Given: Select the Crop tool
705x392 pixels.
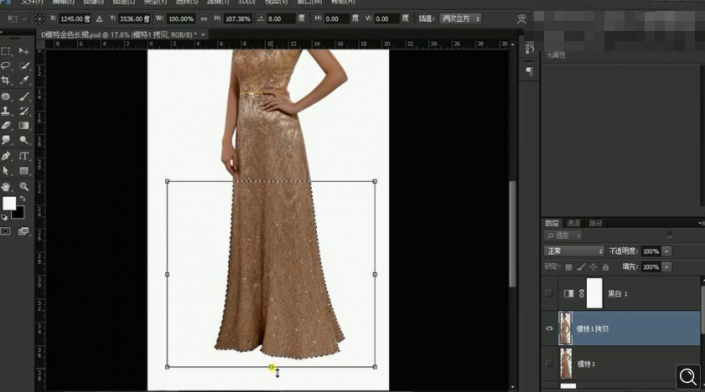Looking at the screenshot, I should click(6, 80).
